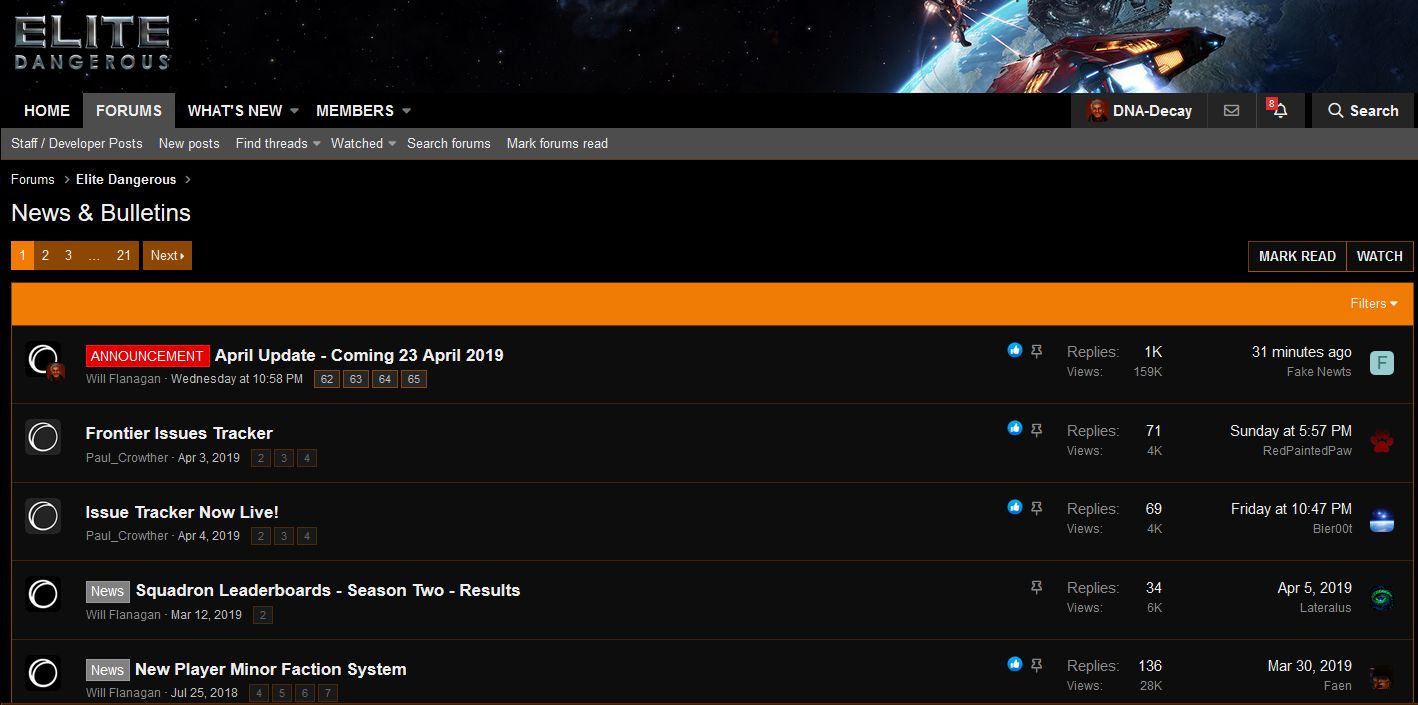Click thread starter avatar for Squadron Leaderboards
This screenshot has width=1418, height=705.
(x=43, y=595)
